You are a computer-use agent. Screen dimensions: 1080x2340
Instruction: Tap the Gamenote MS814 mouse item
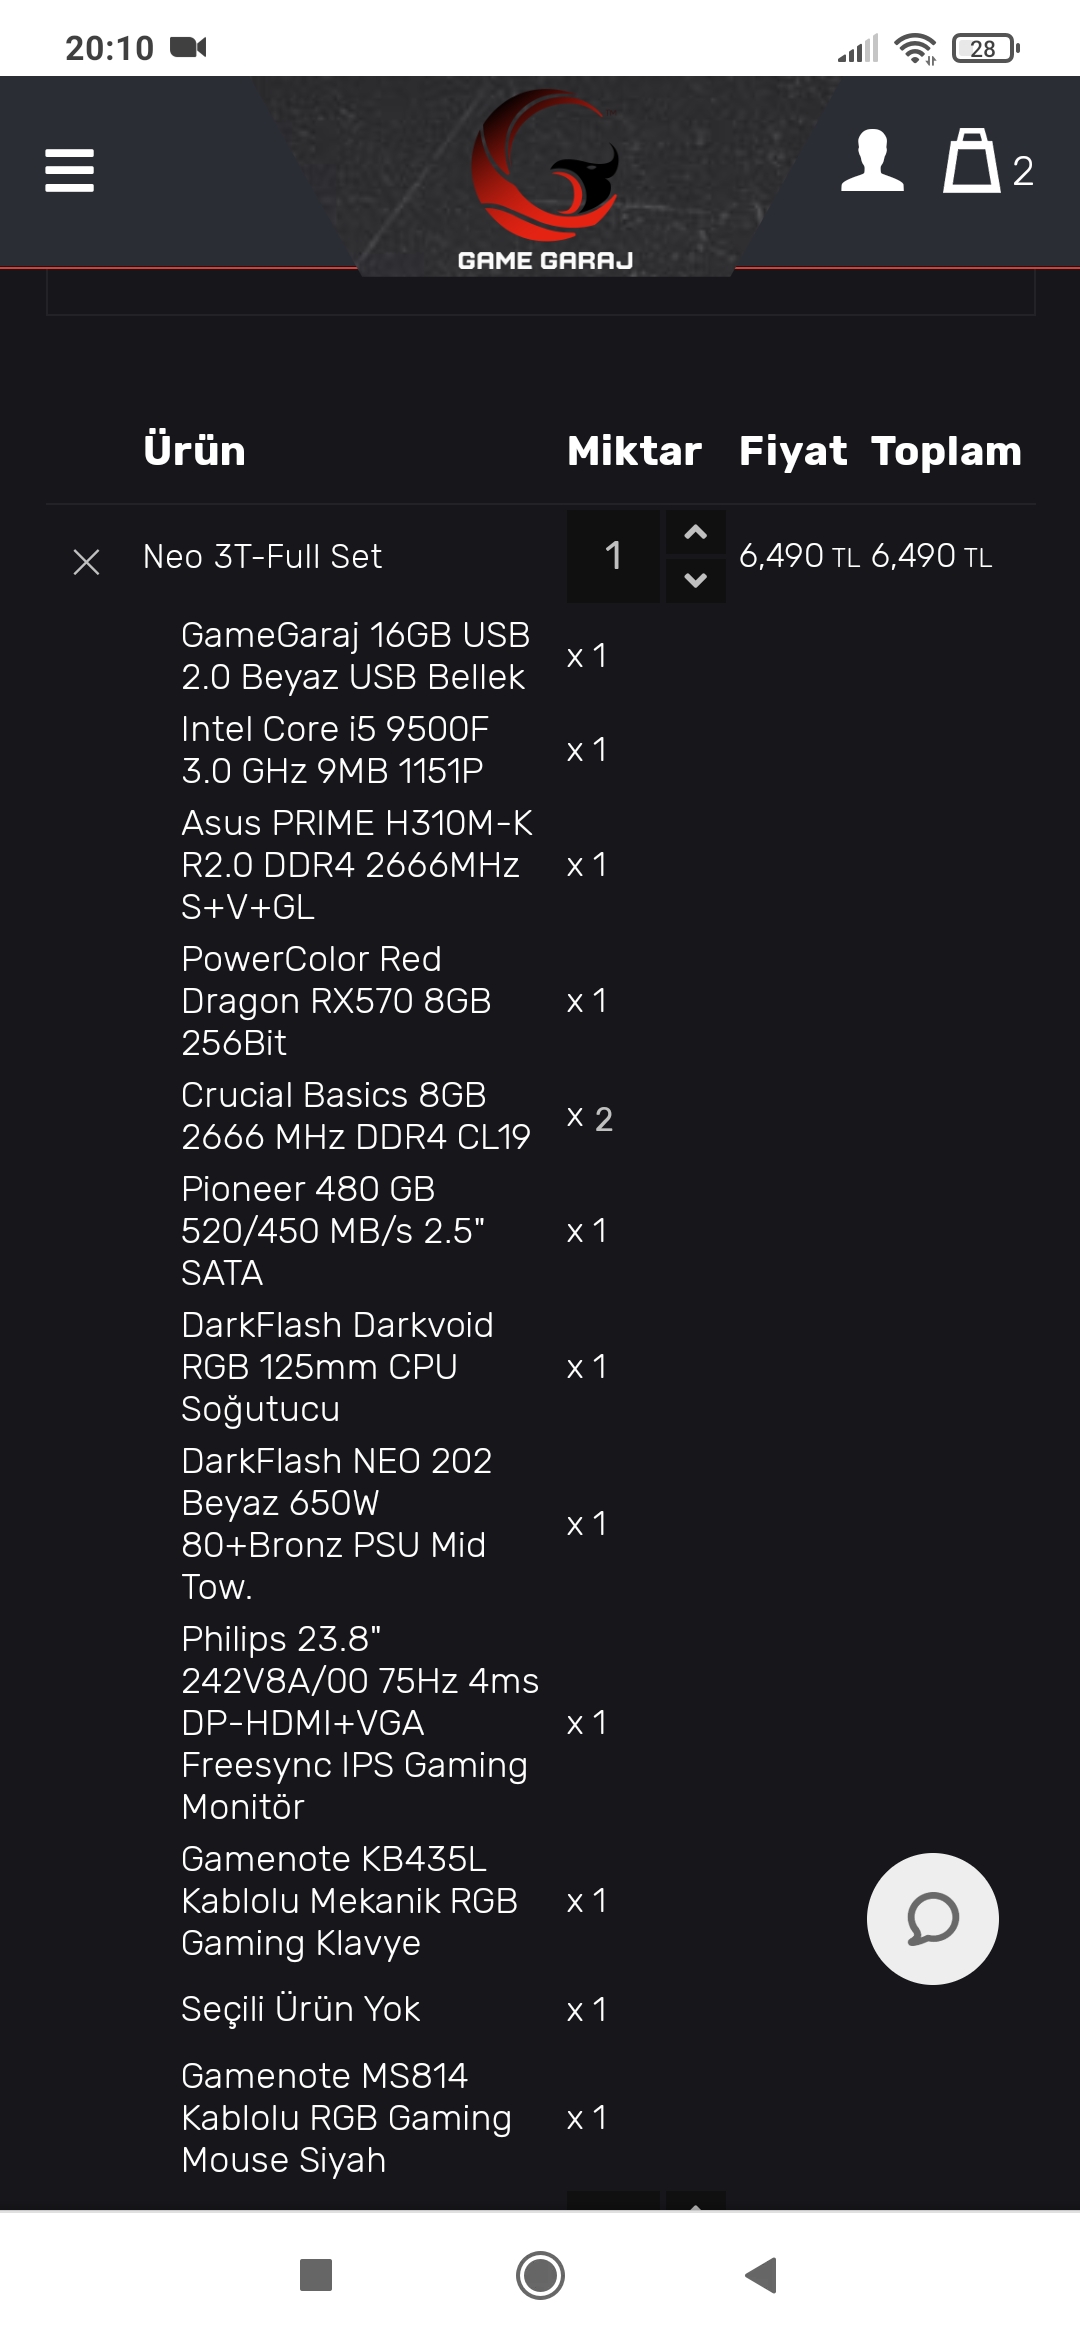pos(346,2117)
